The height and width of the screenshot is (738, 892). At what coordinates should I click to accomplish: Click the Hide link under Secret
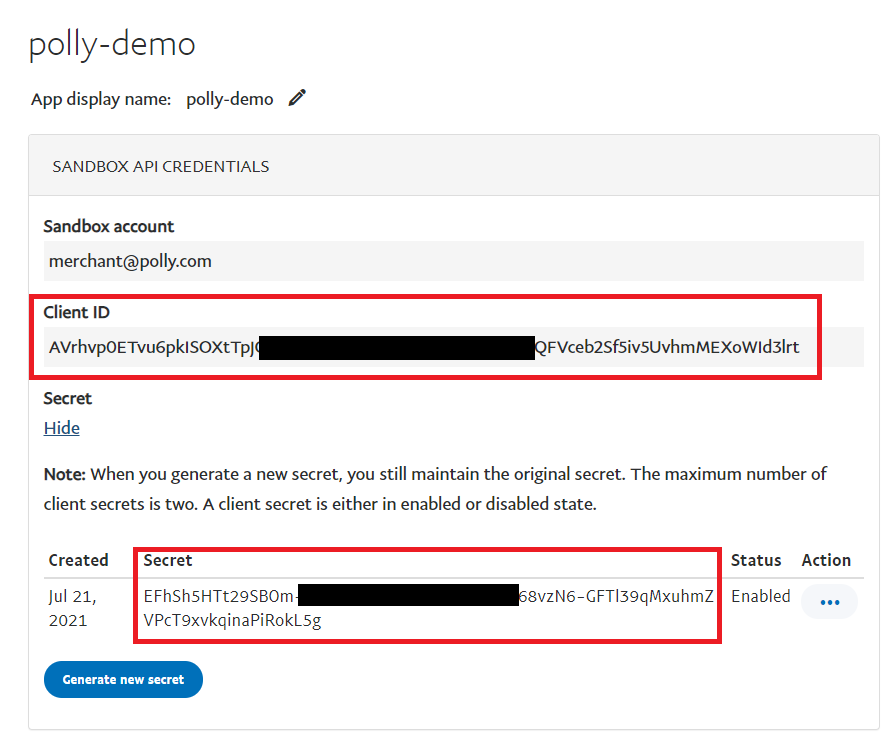pyautogui.click(x=62, y=428)
